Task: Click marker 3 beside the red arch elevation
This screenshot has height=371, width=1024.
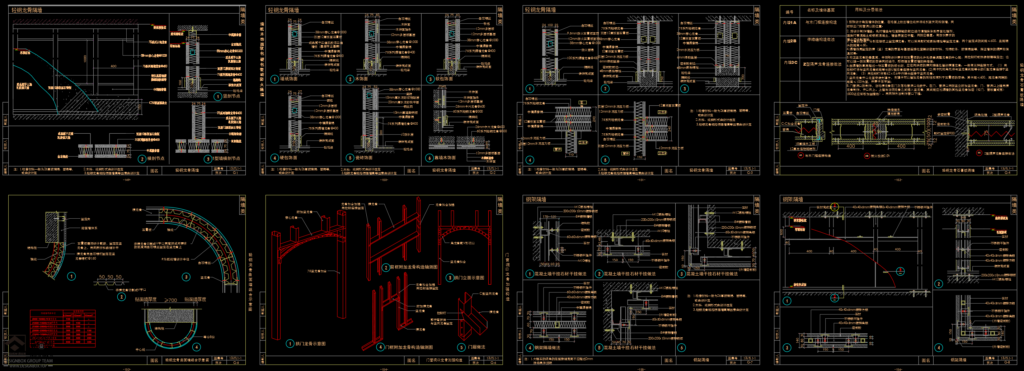Action: tap(449, 277)
